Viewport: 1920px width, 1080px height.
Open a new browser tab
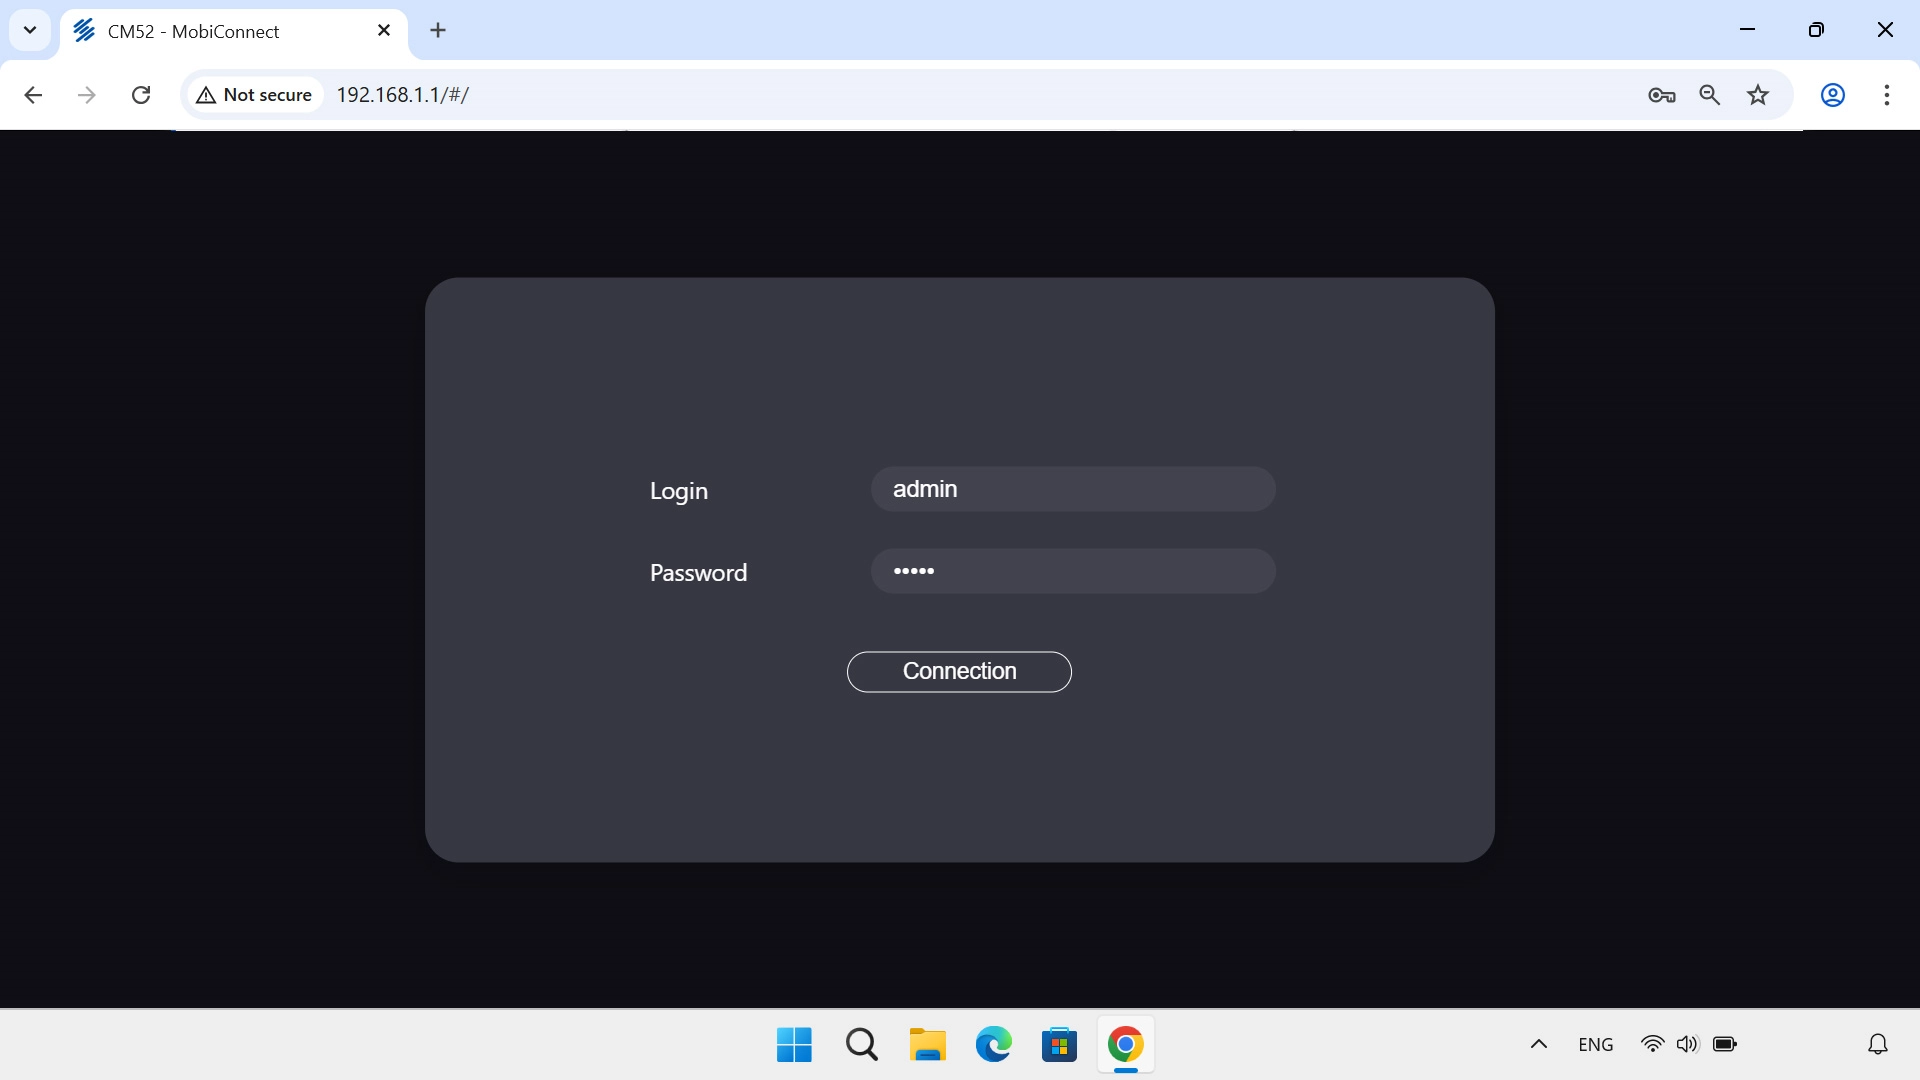coord(438,30)
